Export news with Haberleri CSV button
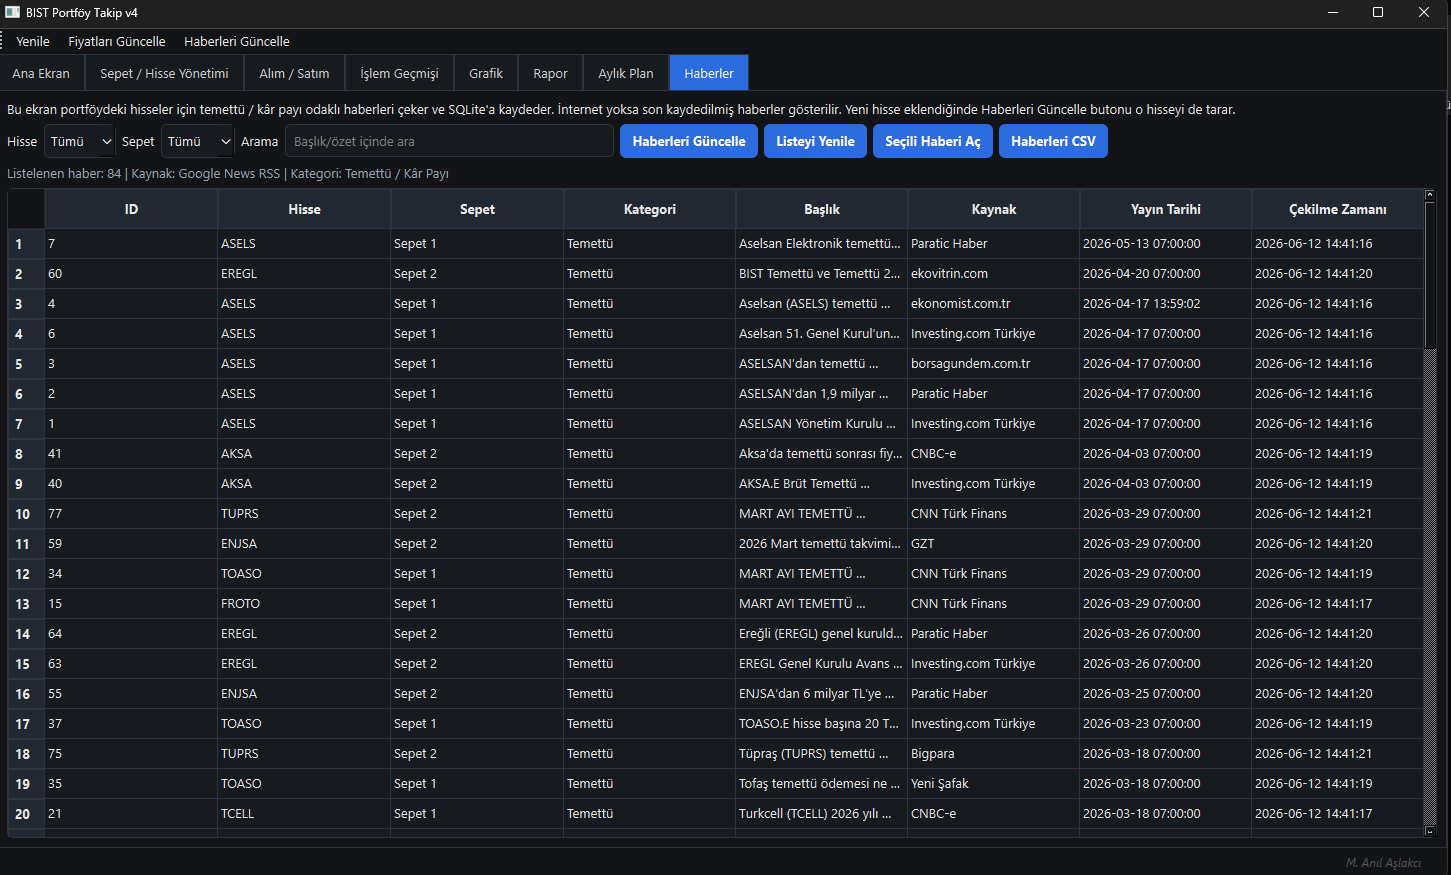Screen dimensions: 1451x875 1053,141
